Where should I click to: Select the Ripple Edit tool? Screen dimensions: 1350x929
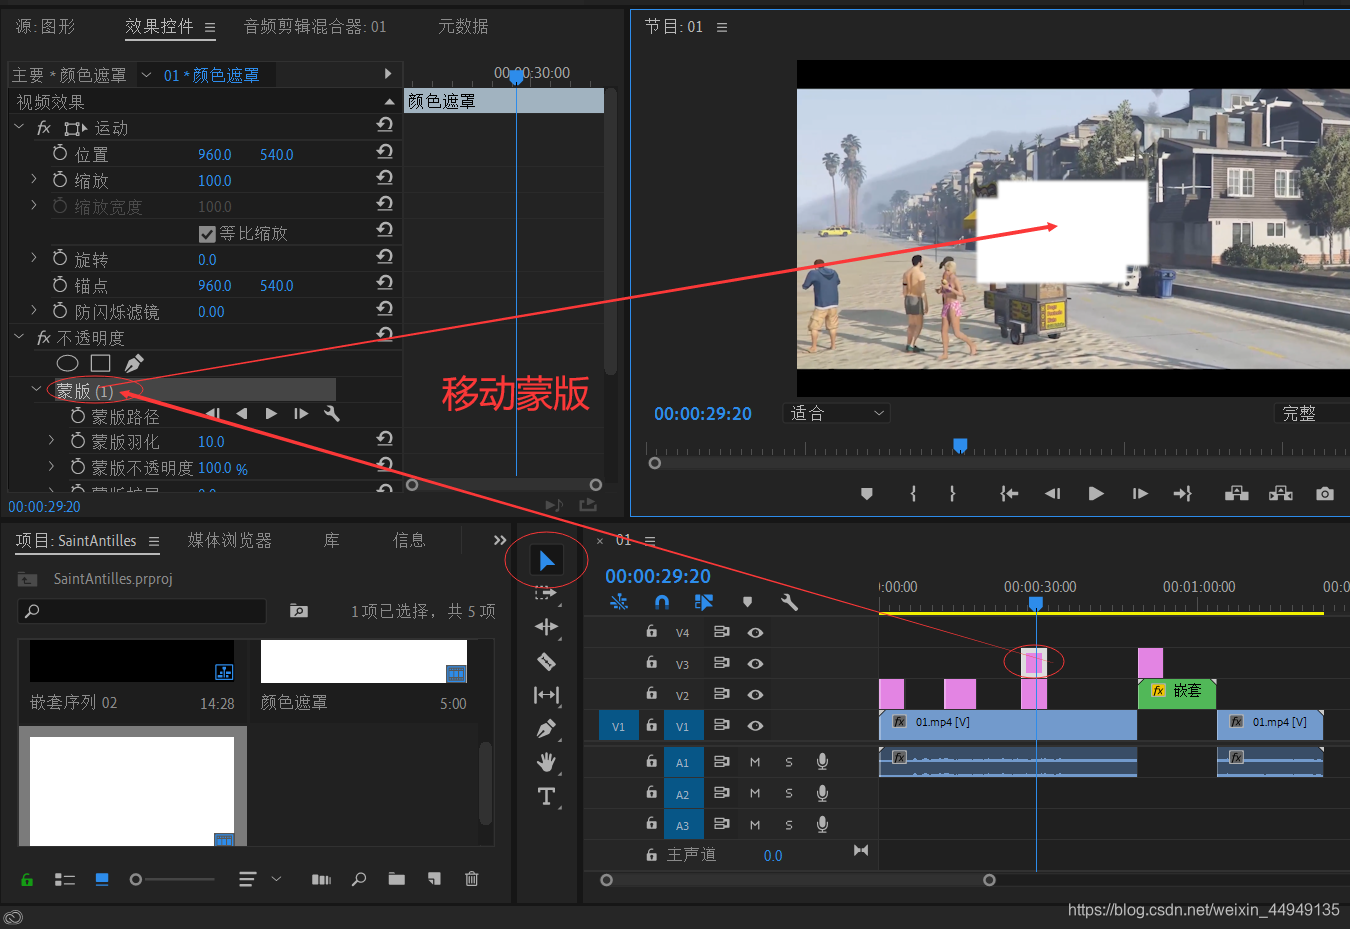click(x=546, y=627)
